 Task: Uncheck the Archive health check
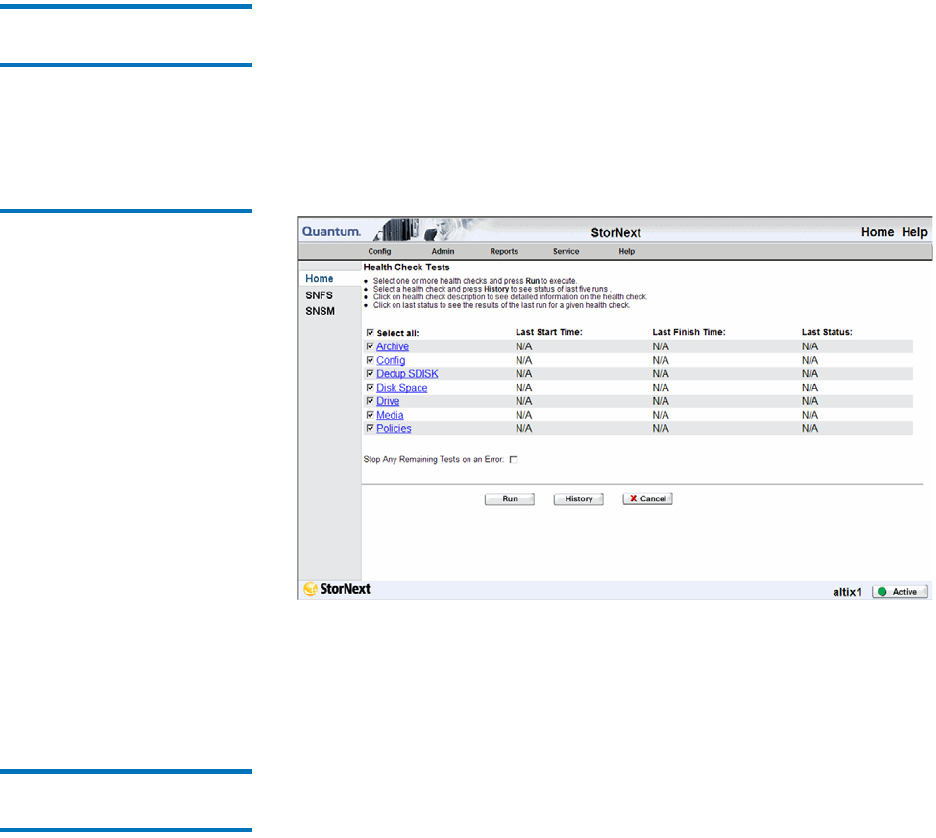[370, 346]
